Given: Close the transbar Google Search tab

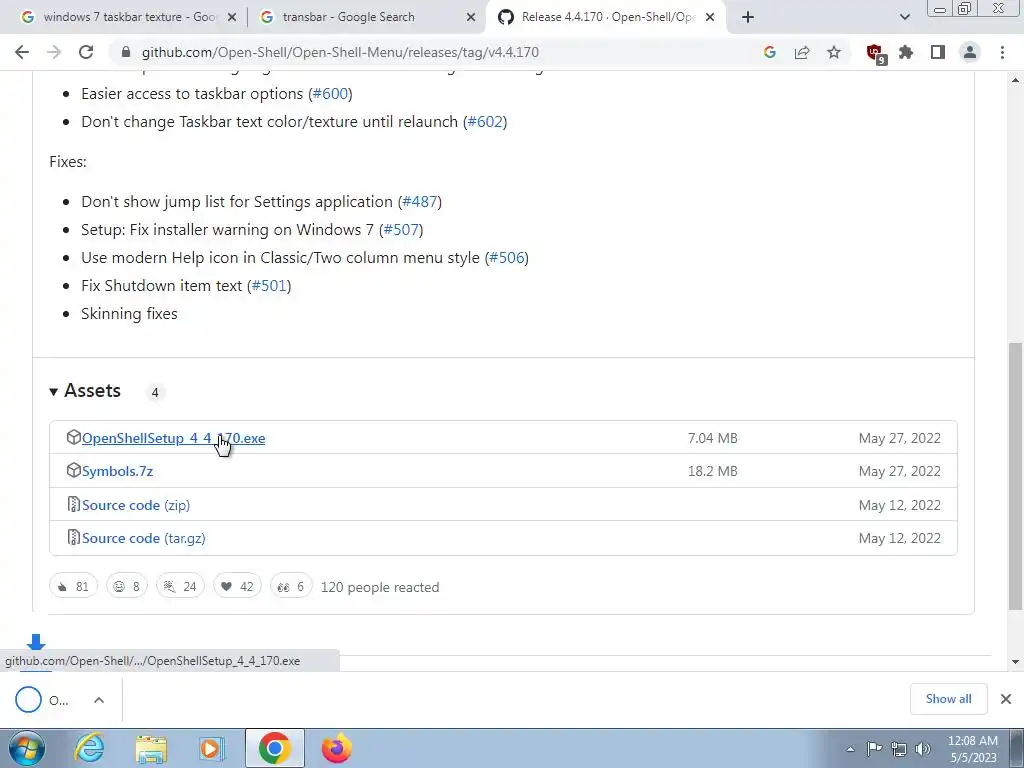Looking at the screenshot, I should [471, 18].
